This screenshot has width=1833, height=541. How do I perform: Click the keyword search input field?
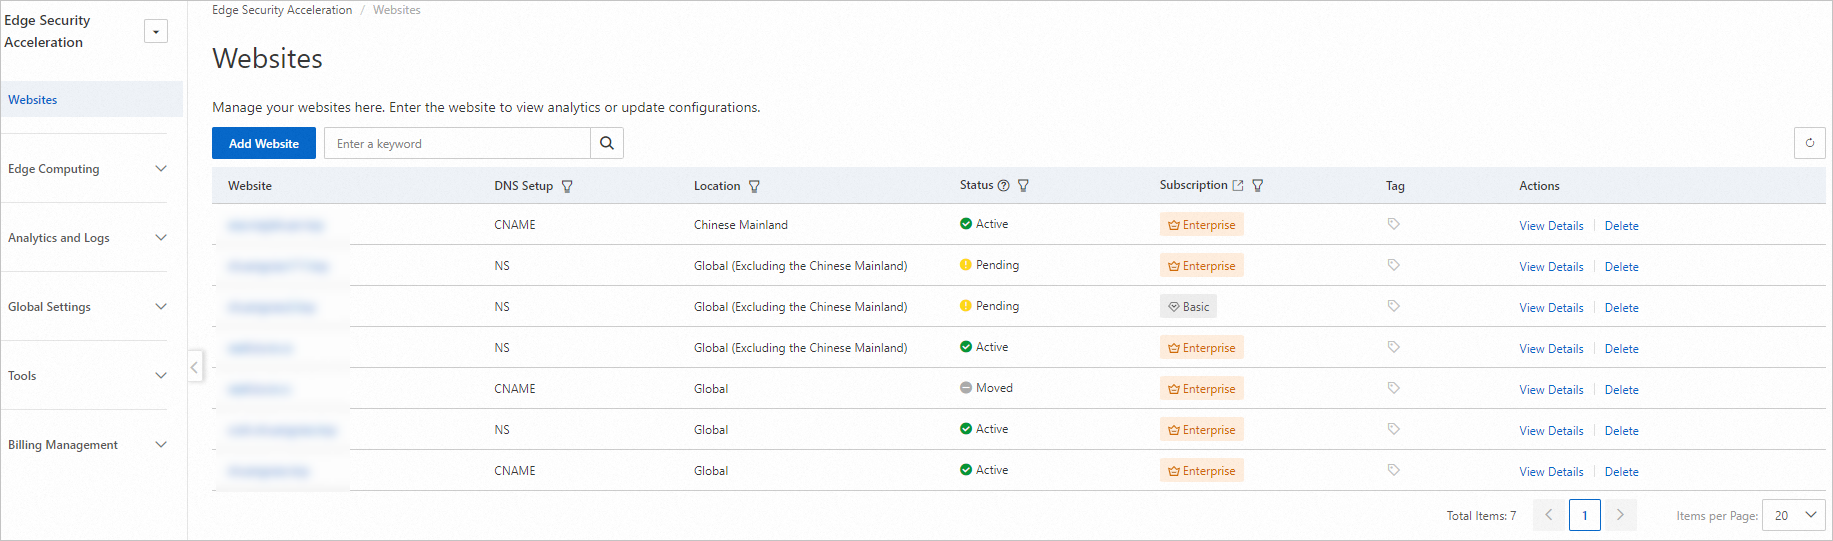click(458, 143)
